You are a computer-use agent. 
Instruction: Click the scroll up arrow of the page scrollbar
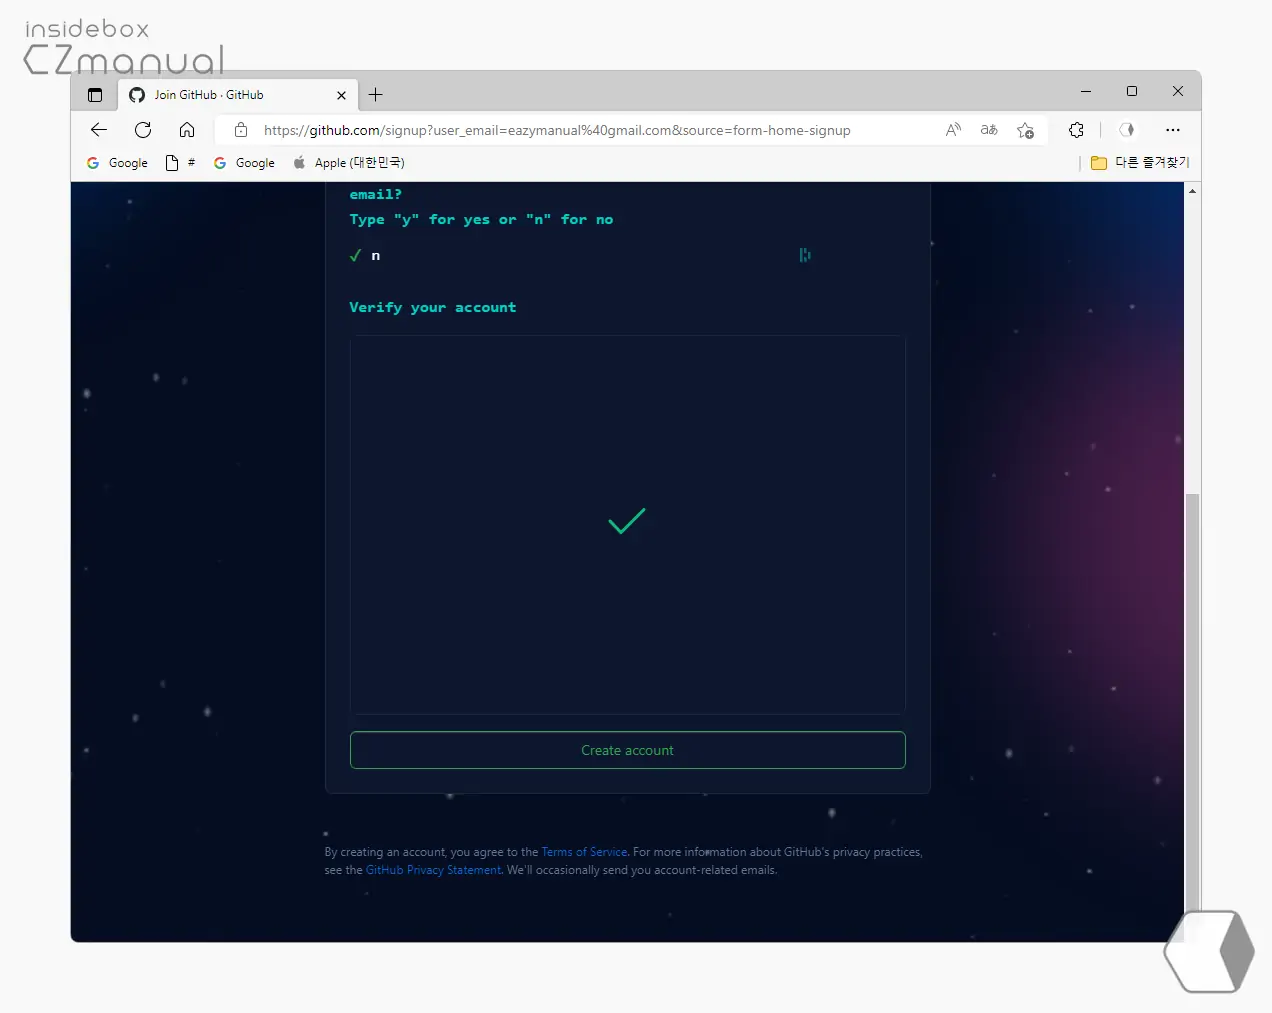point(1192,190)
